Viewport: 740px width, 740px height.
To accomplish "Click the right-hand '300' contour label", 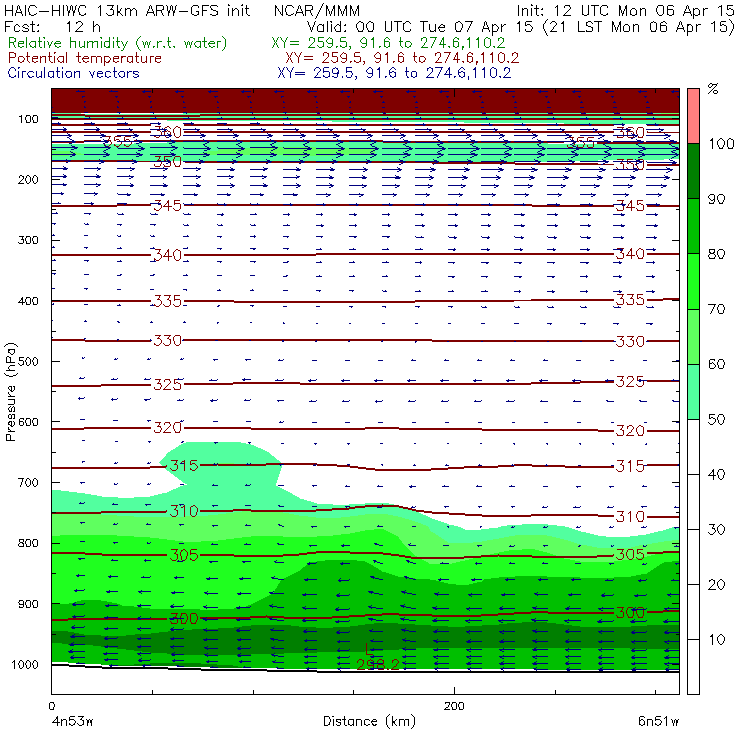I will coord(630,613).
